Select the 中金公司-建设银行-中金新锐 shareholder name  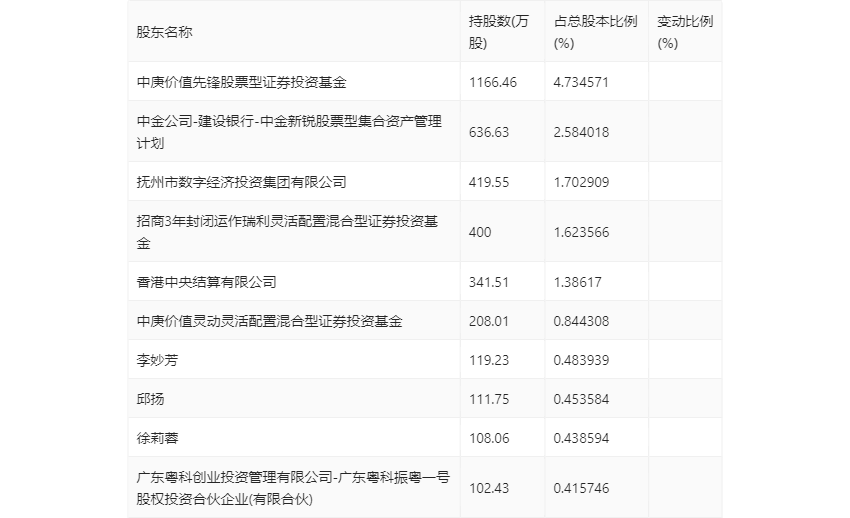[289, 132]
